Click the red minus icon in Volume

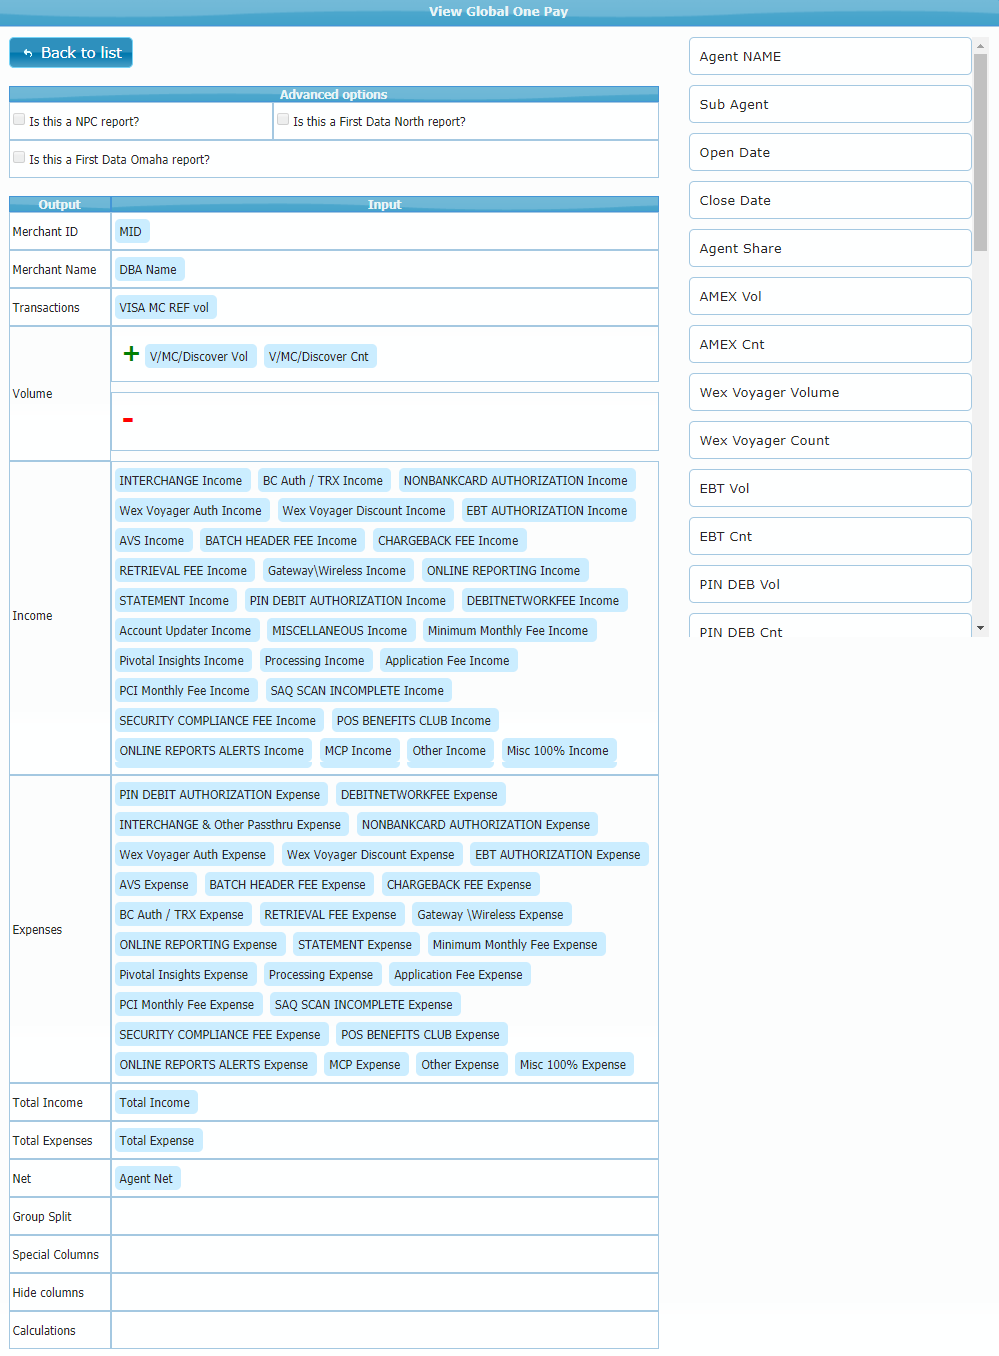[x=128, y=420]
